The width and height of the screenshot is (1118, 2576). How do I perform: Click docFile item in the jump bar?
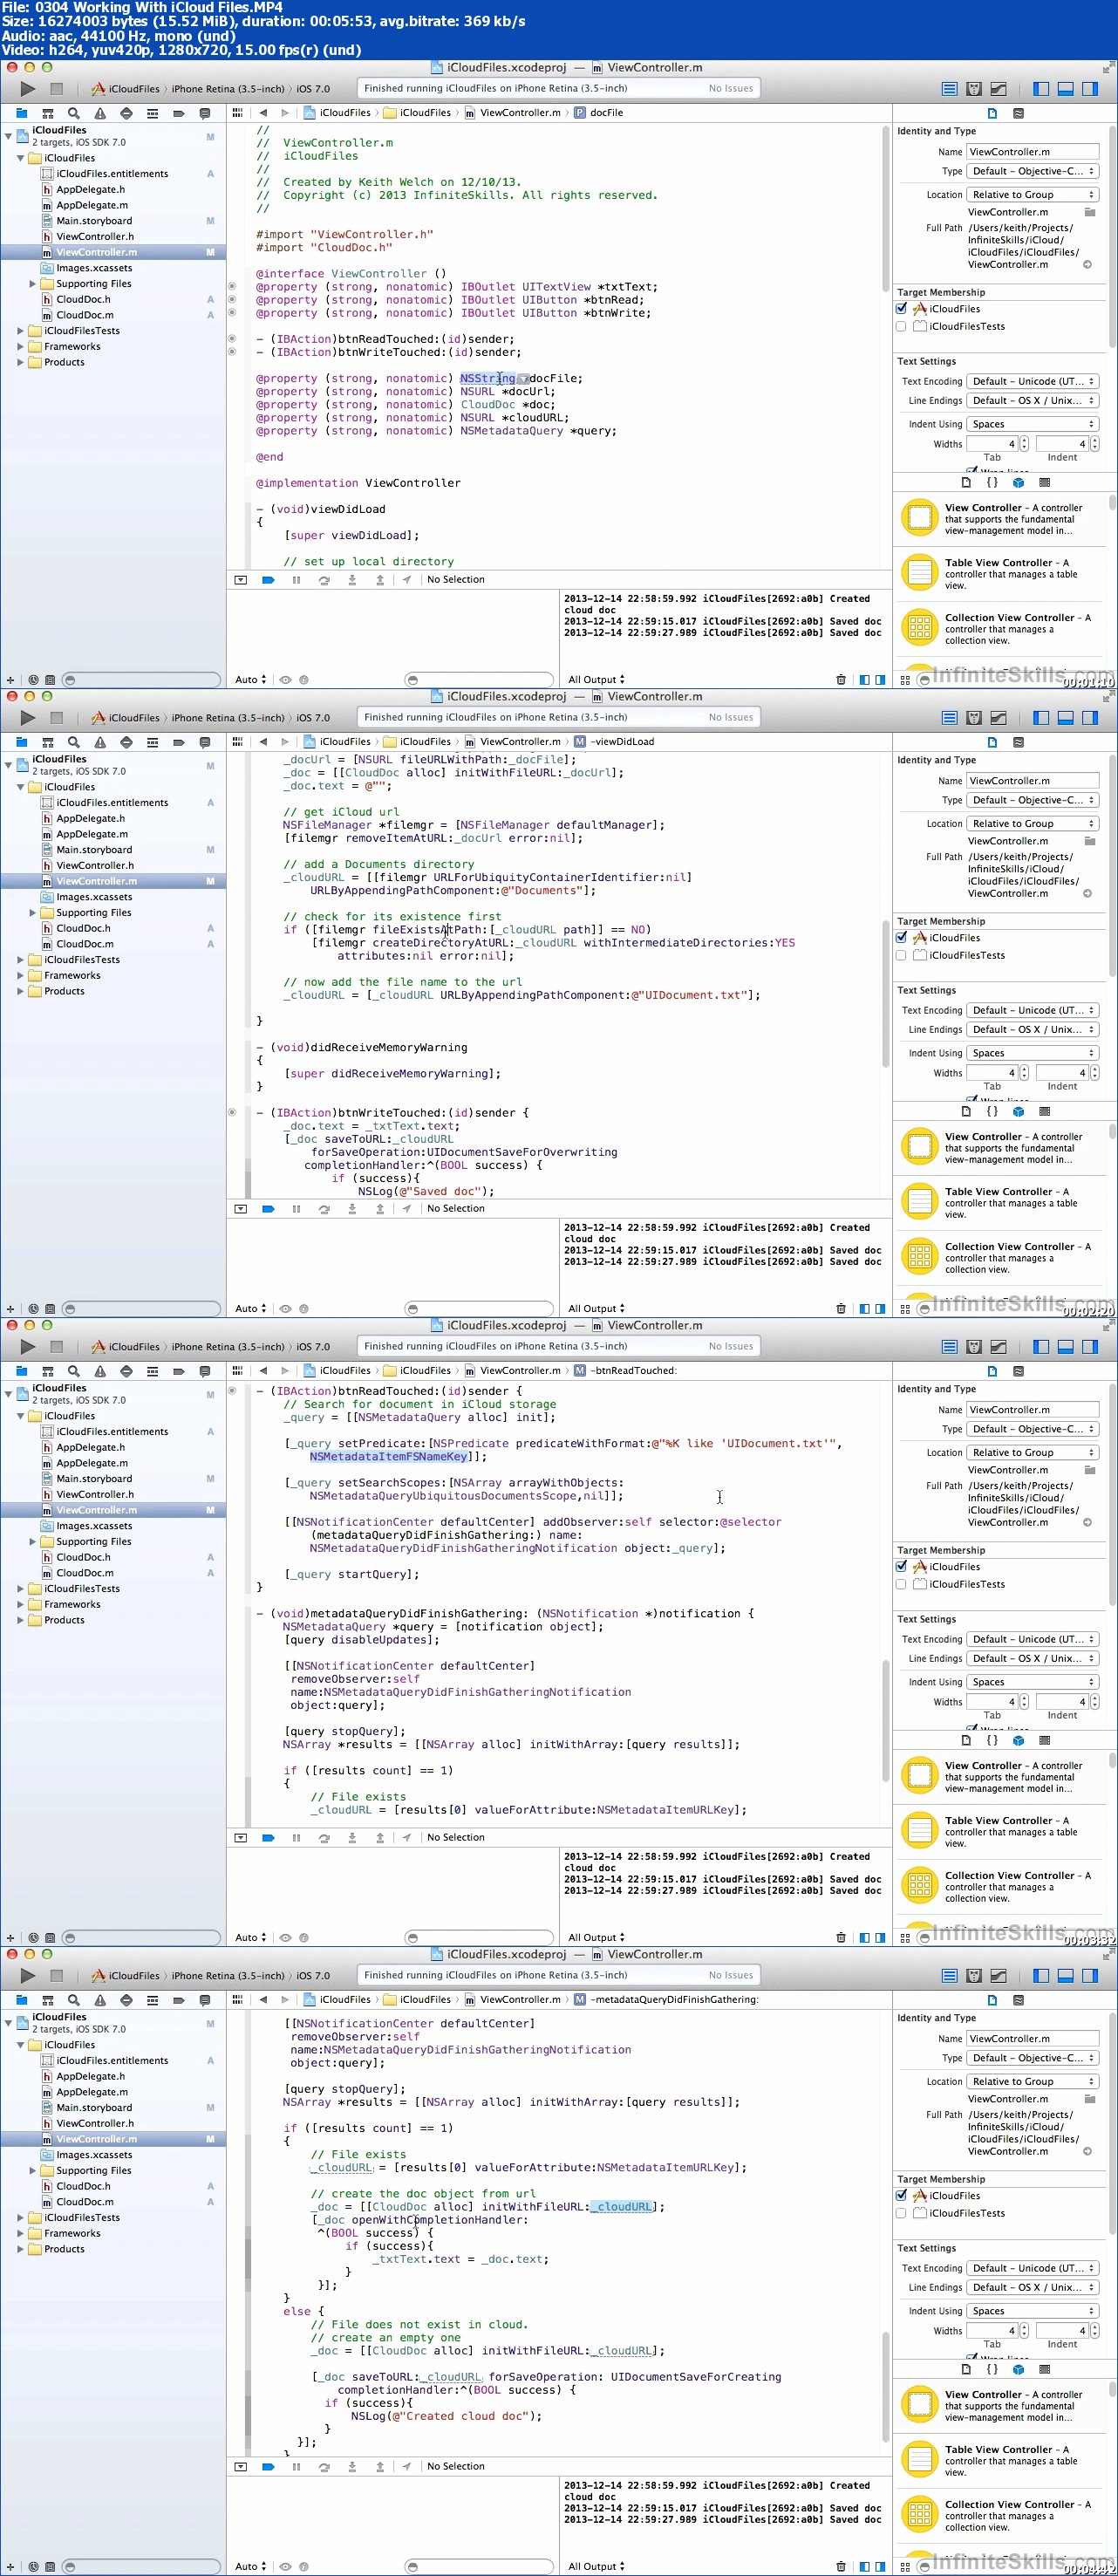click(599, 113)
